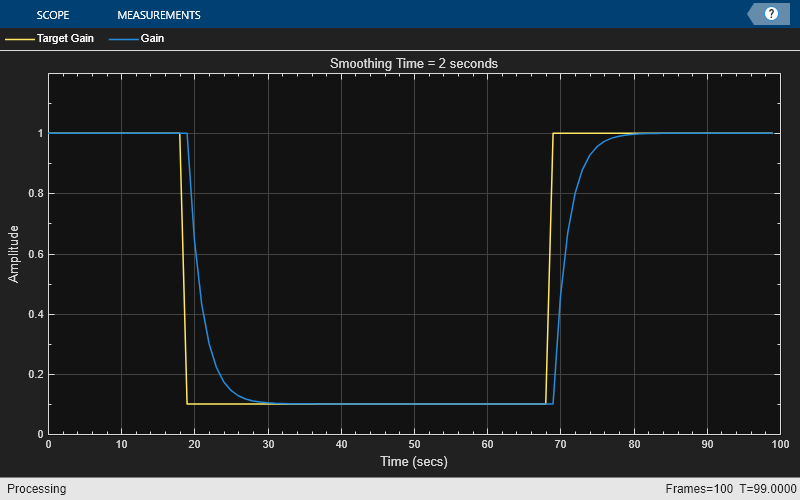Screen dimensions: 800x500
Task: Click the Amplitude y-axis label
Action: click(13, 254)
